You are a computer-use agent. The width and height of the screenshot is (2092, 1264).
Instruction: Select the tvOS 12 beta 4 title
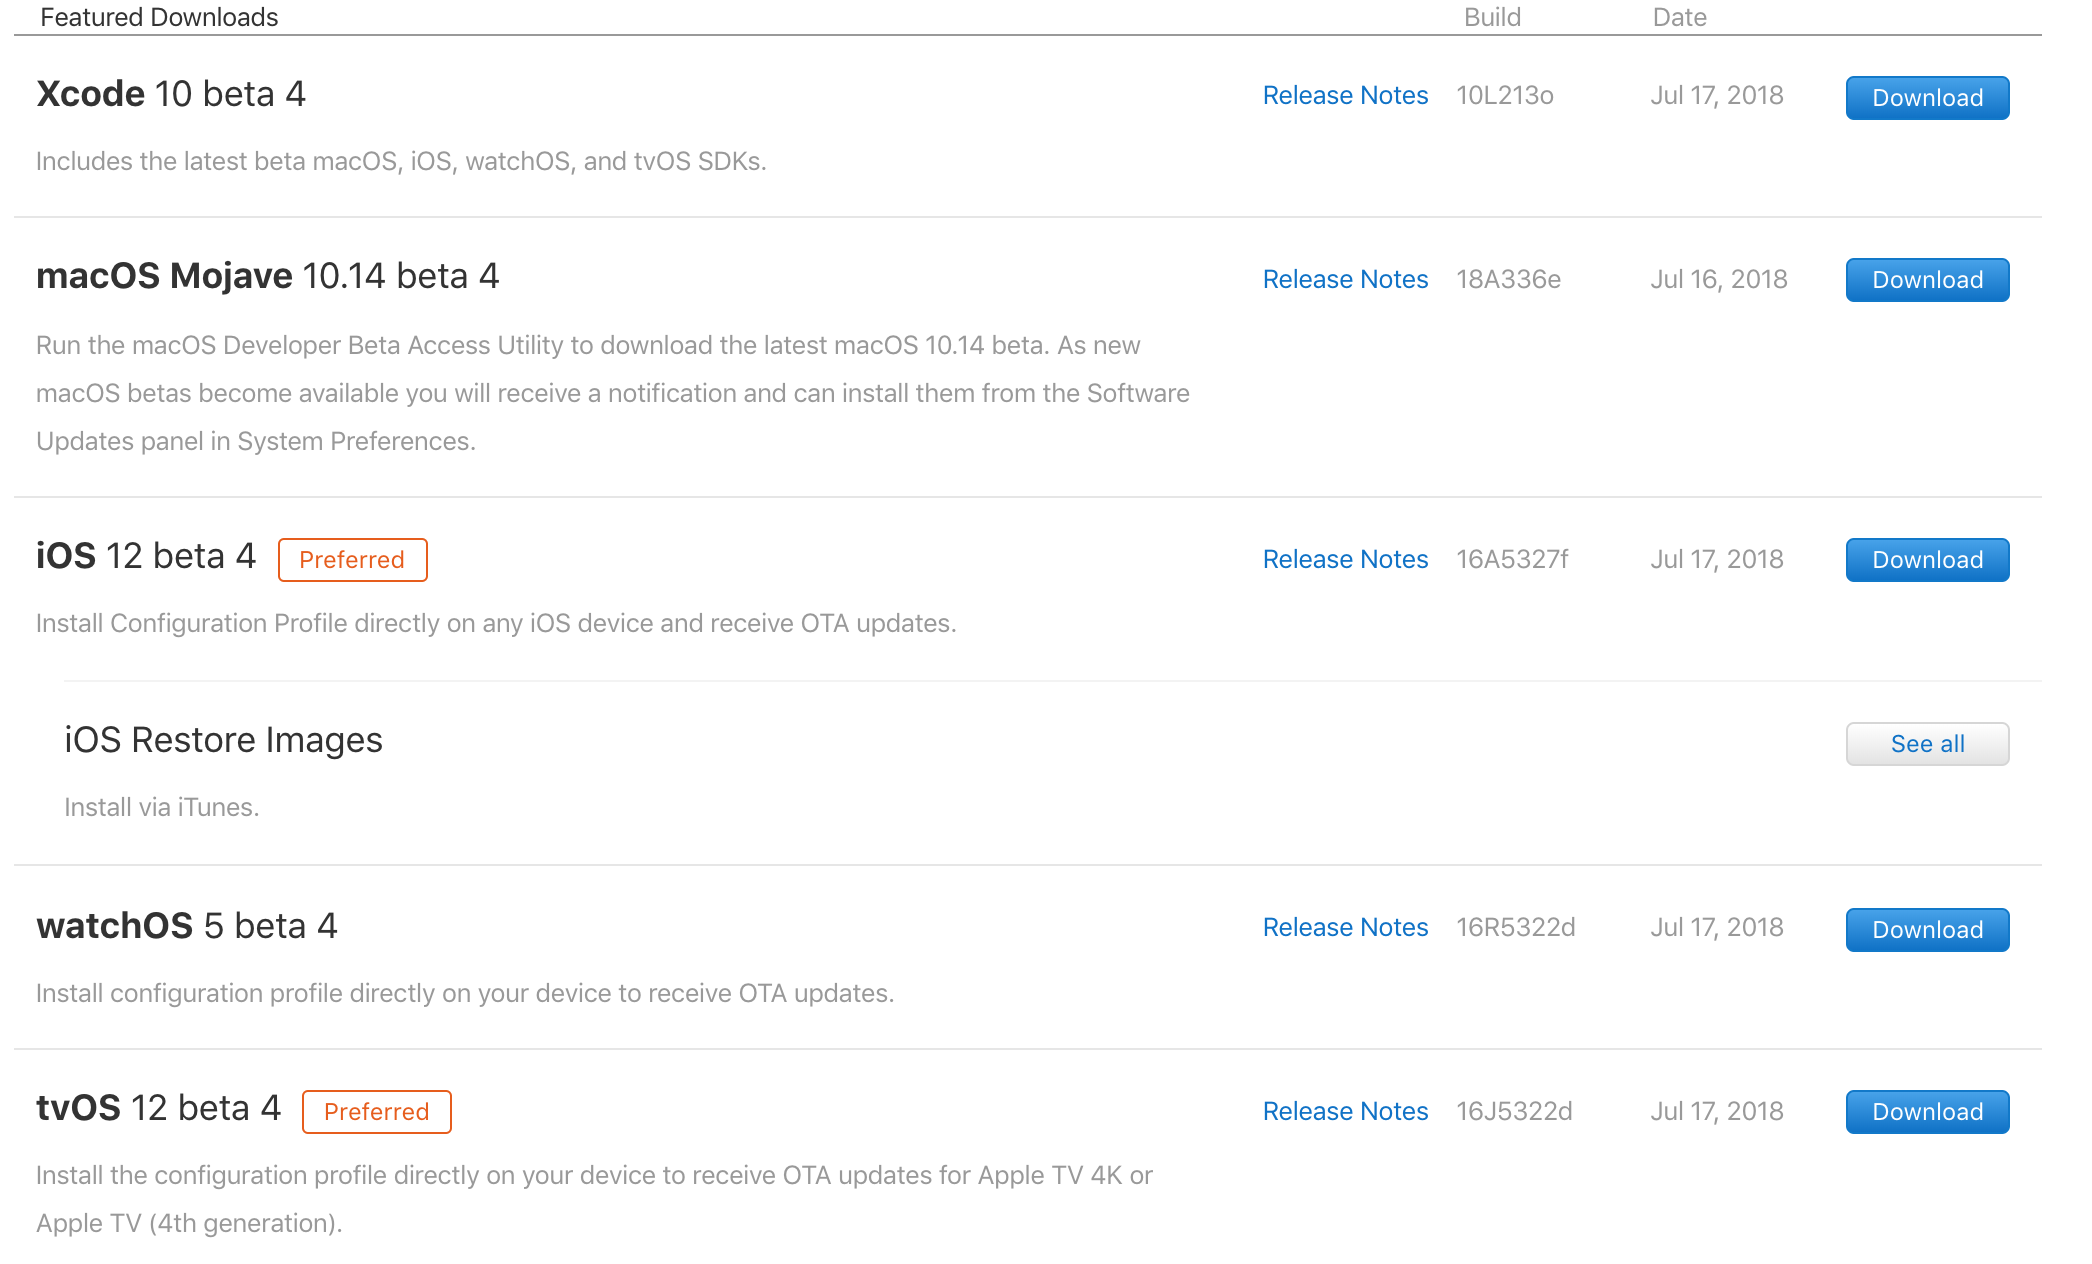[x=158, y=1108]
